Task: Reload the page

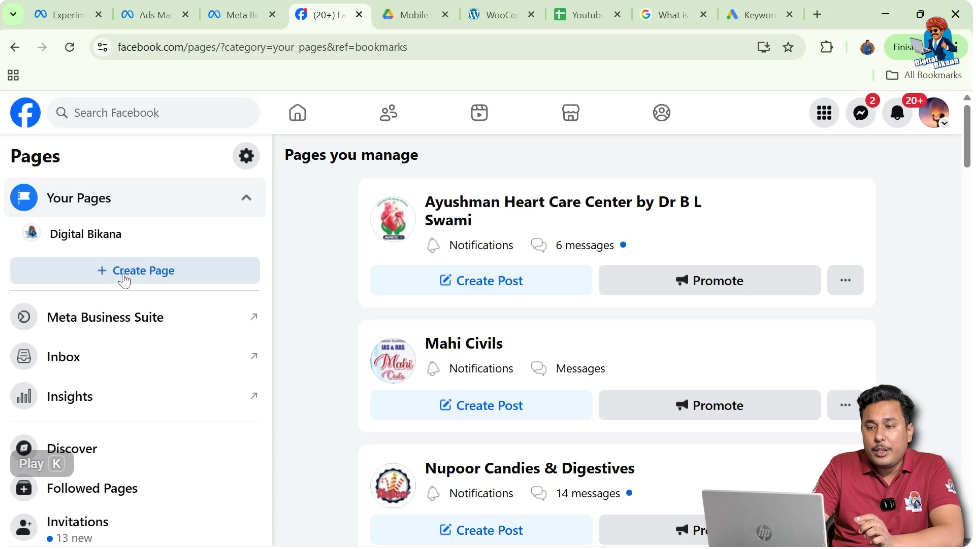Action: 69,47
